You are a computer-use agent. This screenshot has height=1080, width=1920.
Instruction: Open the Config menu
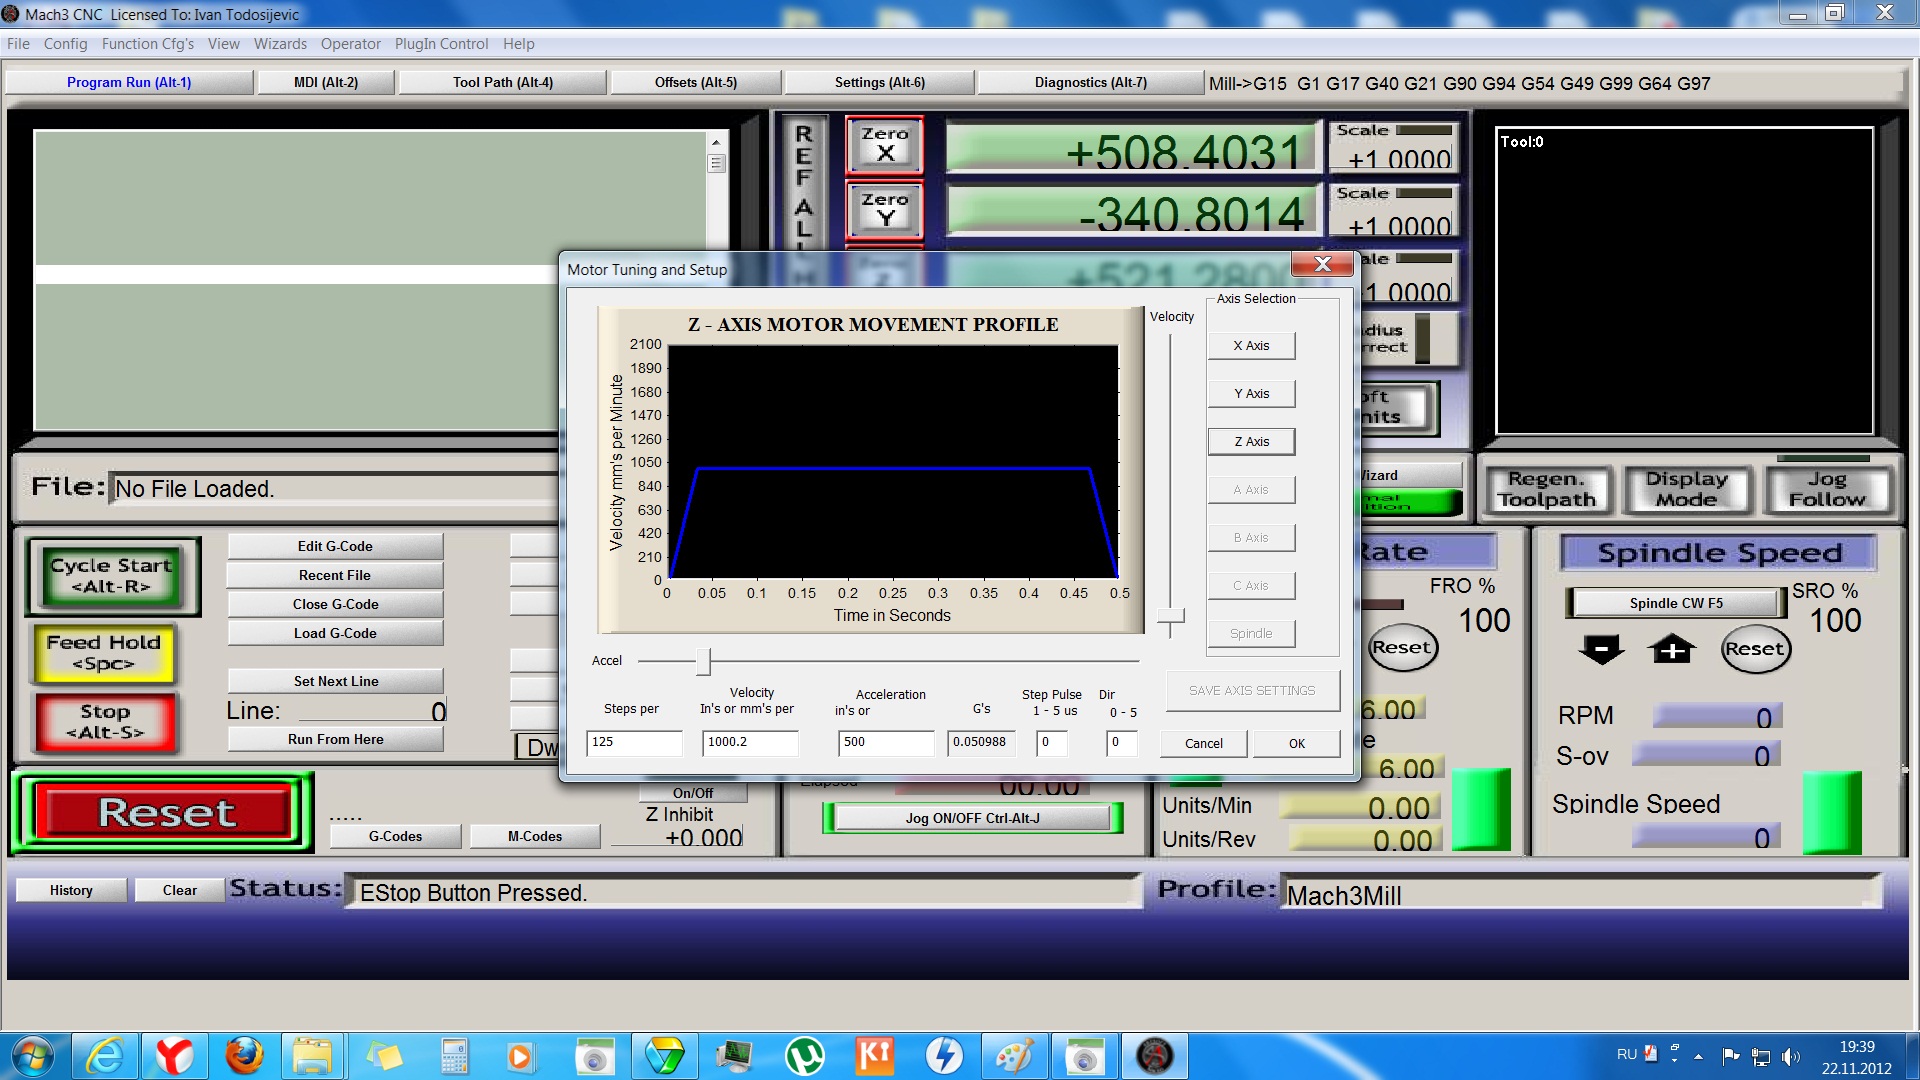[x=65, y=44]
